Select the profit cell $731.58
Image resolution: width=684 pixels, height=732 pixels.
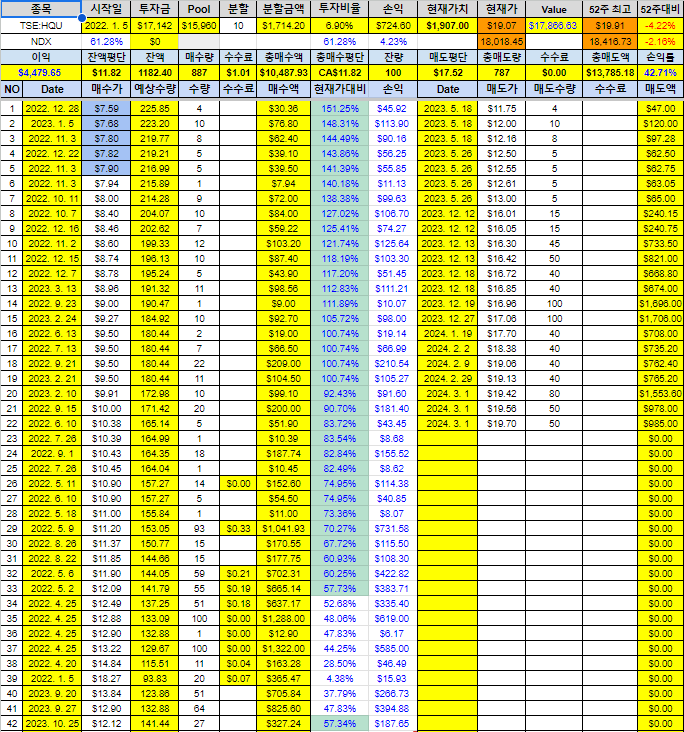coord(393,528)
